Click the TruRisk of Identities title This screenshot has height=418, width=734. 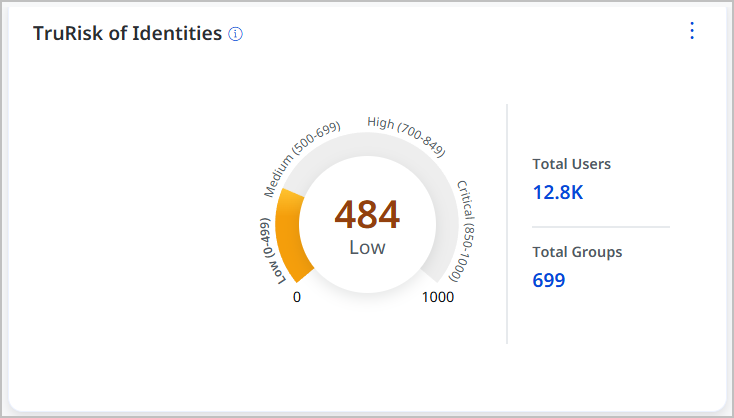coord(127,34)
